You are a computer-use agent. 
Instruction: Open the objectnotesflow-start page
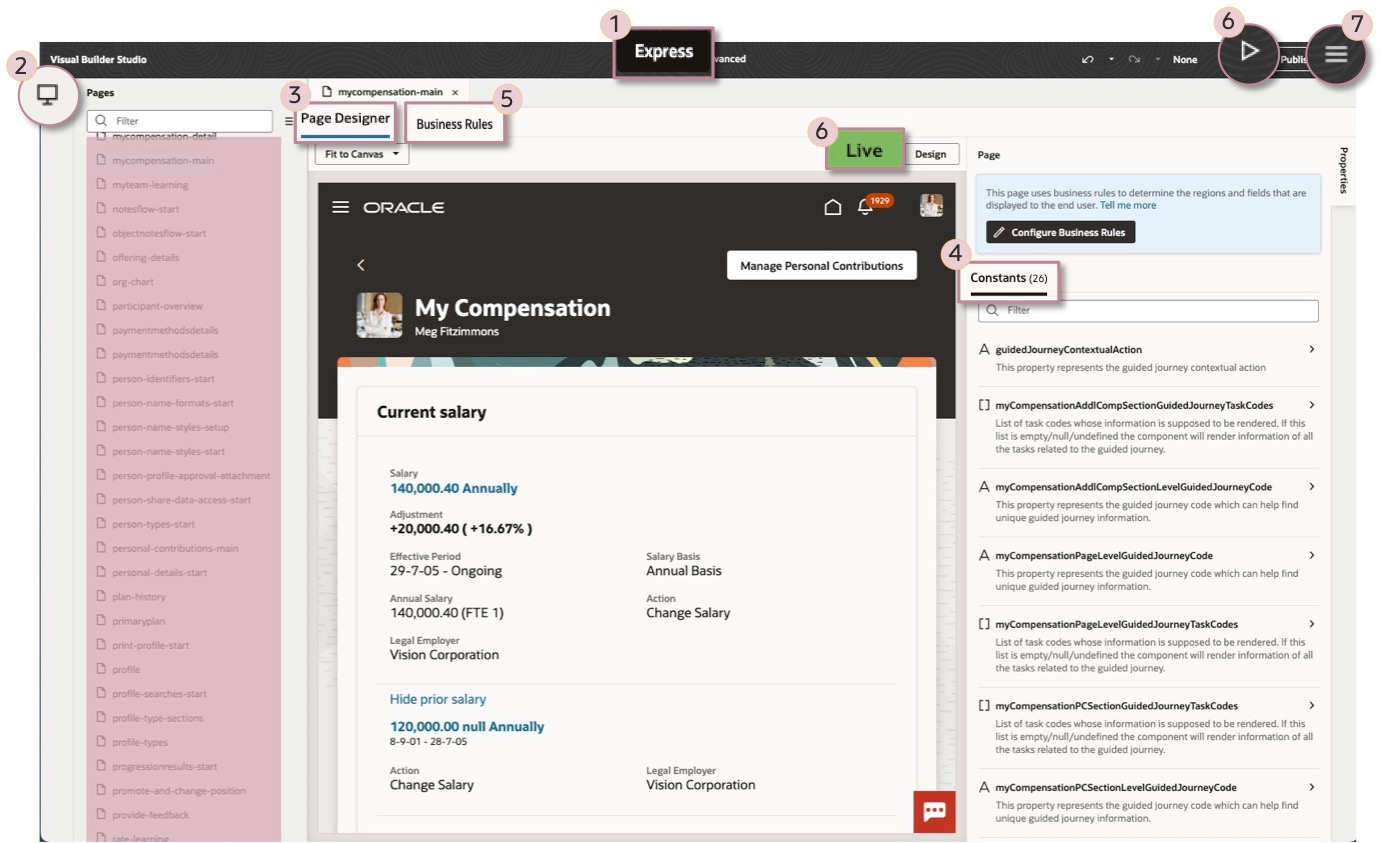159,233
